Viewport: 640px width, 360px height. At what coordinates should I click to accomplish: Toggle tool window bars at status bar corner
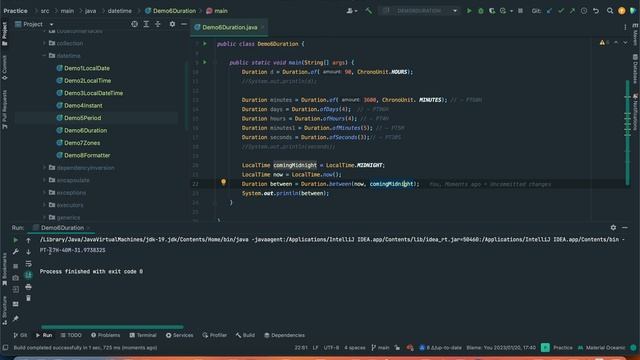click(5, 348)
